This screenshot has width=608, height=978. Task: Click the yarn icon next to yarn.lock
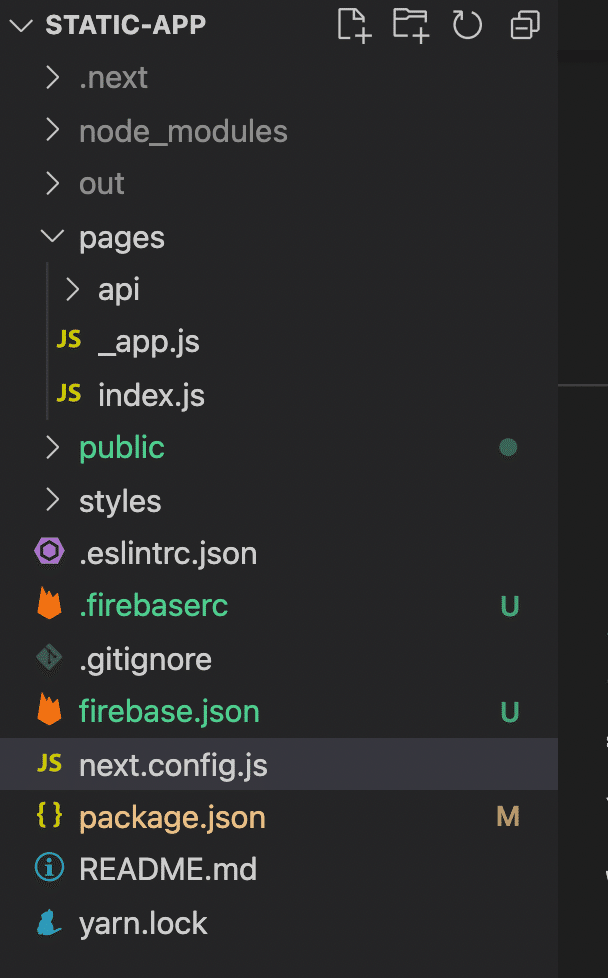coord(48,922)
